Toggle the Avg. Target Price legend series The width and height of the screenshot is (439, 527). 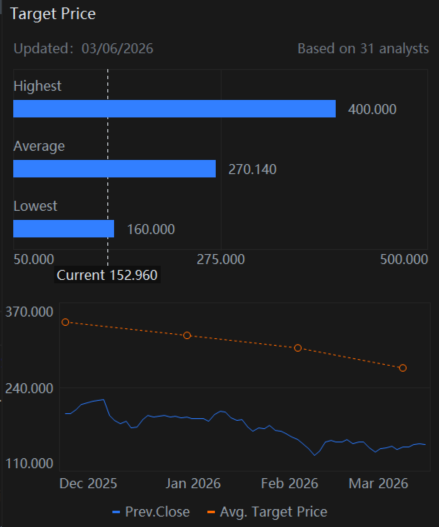pyautogui.click(x=267, y=512)
